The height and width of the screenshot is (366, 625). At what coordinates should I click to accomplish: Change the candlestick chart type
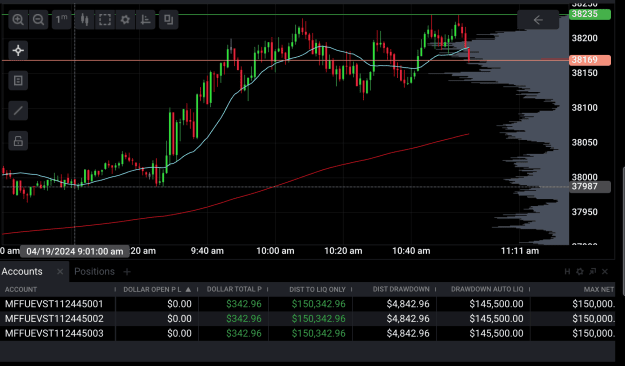coord(85,20)
